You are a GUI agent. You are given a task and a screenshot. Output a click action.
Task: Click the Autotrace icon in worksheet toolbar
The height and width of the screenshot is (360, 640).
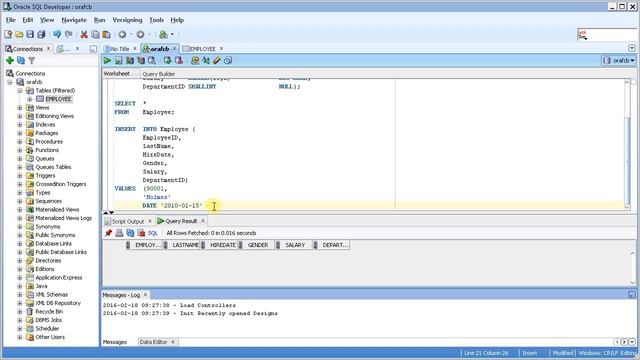(141, 60)
